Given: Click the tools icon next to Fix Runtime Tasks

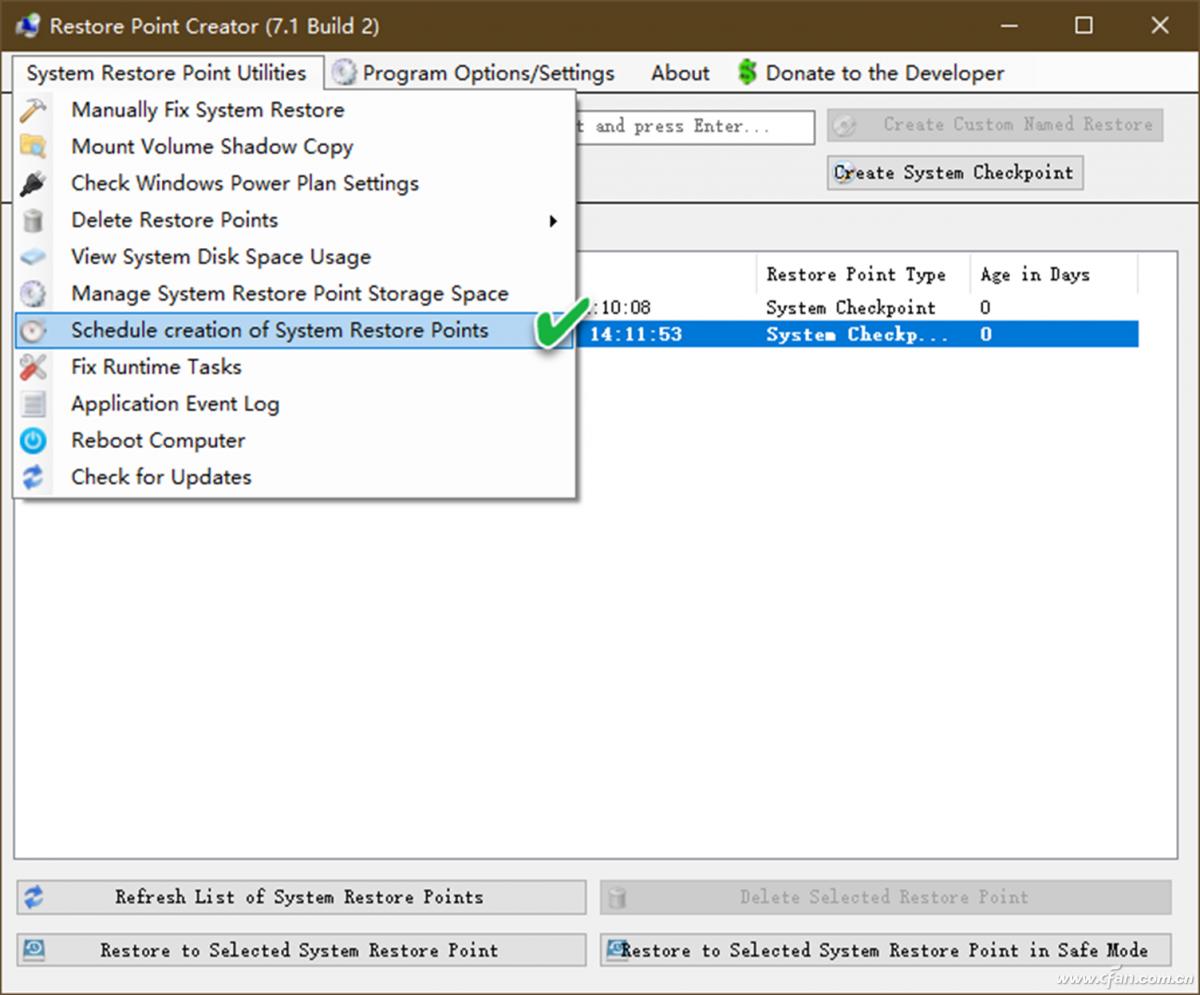Looking at the screenshot, I should coord(33,367).
